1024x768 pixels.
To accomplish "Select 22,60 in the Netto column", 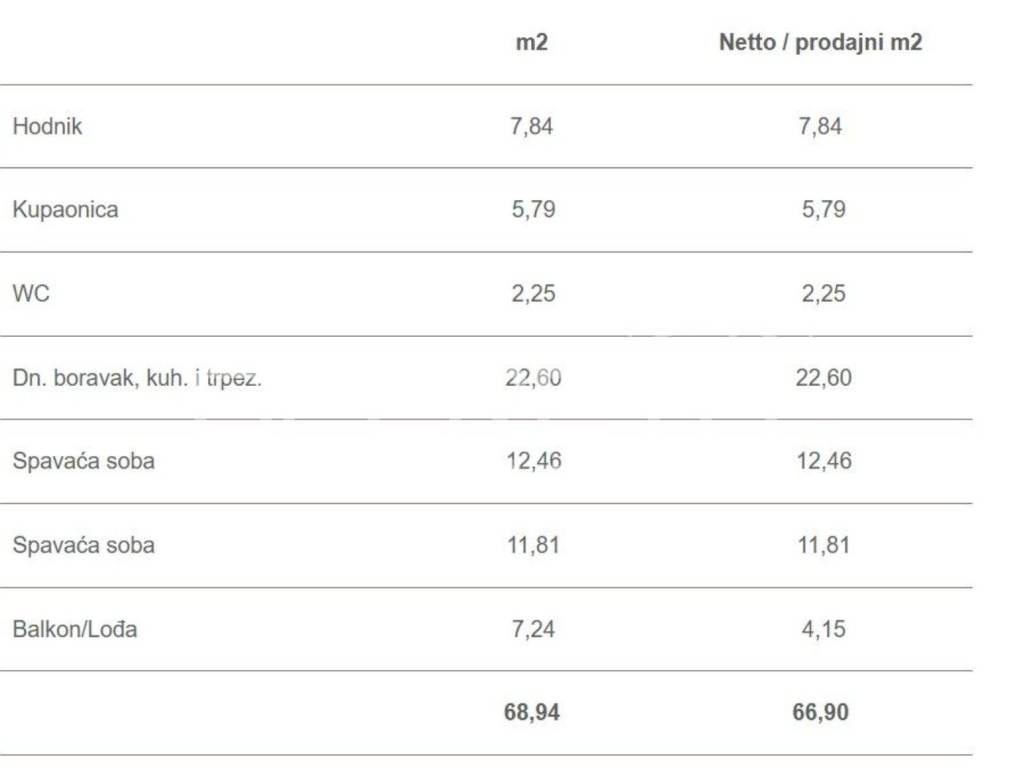I will tap(823, 378).
